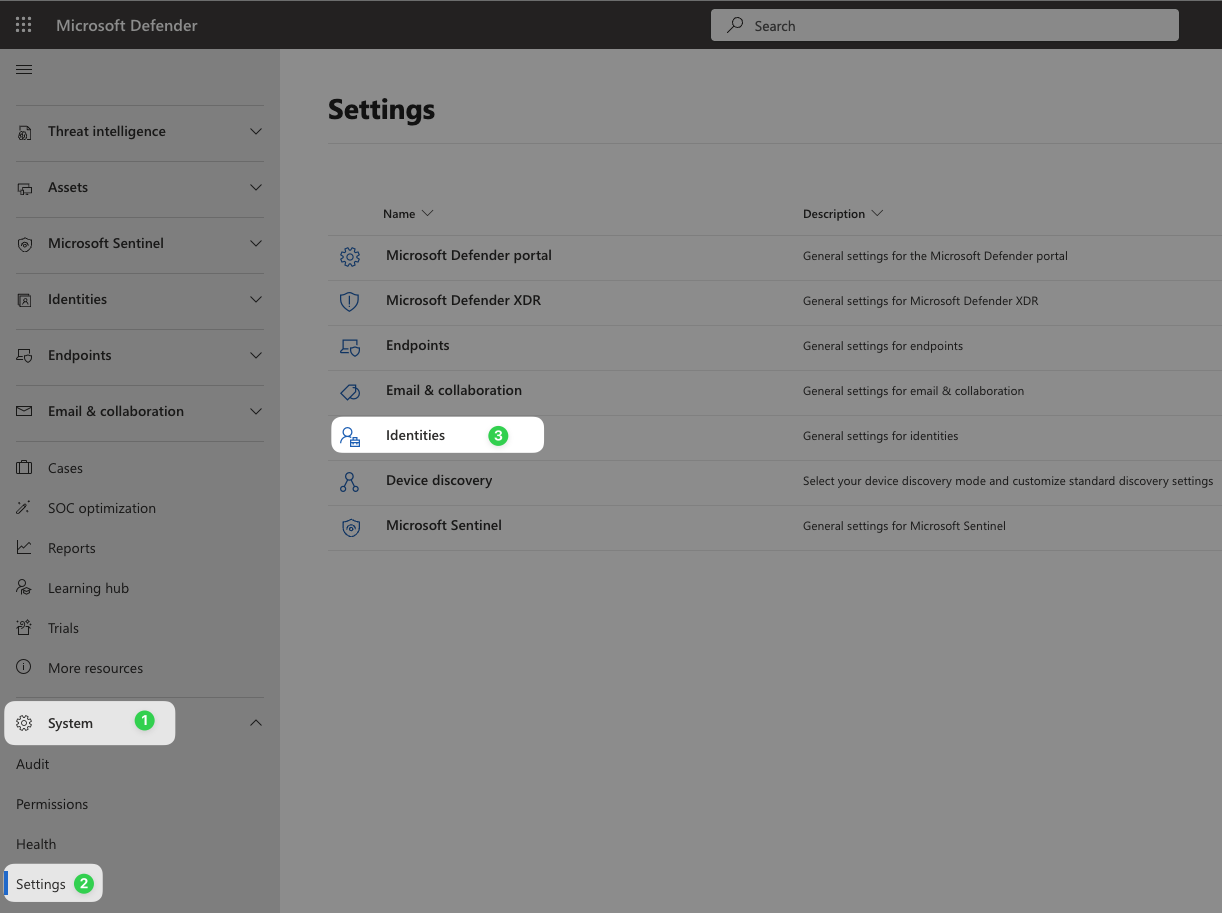Click the Email & collaboration envelope icon in sidebar
The image size is (1222, 913).
coord(25,412)
